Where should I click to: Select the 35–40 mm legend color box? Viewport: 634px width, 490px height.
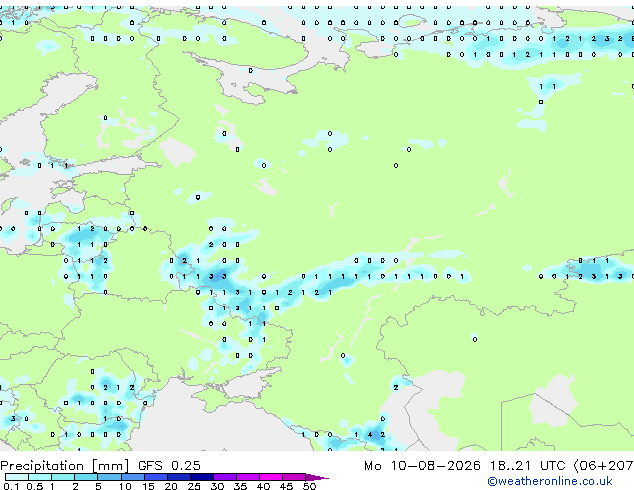(248, 477)
